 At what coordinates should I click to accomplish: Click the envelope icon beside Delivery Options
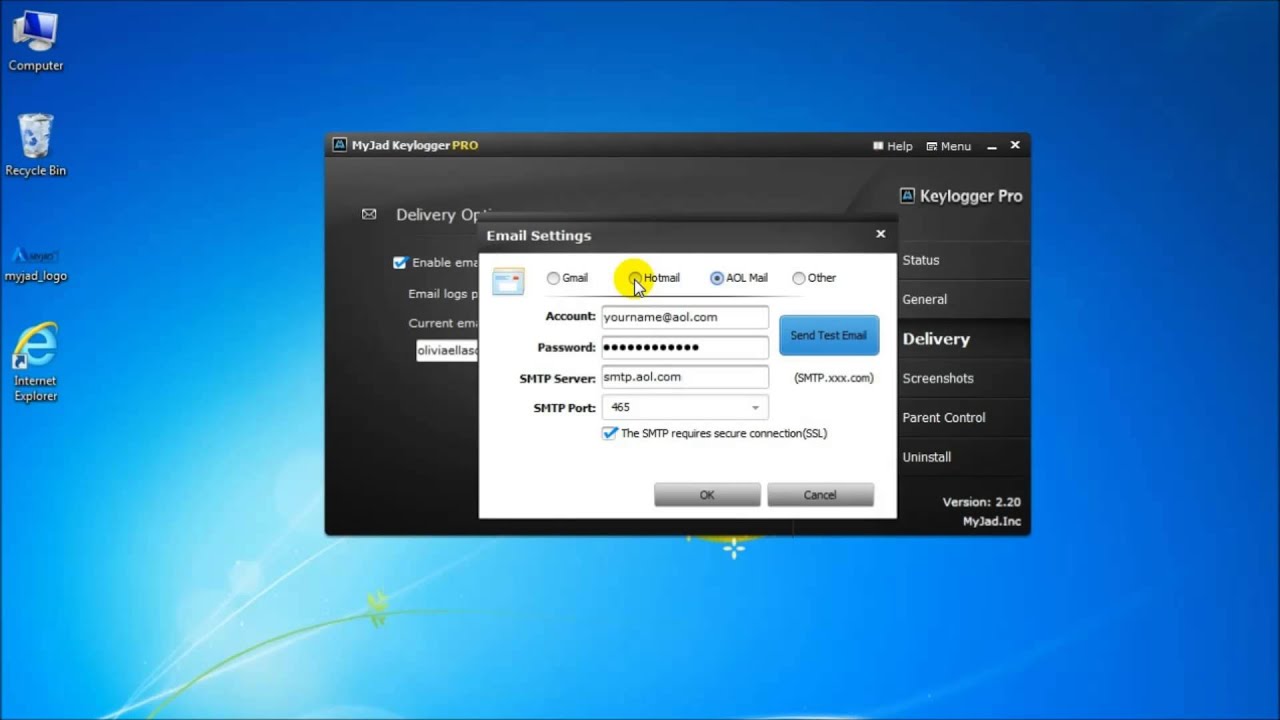tap(369, 214)
